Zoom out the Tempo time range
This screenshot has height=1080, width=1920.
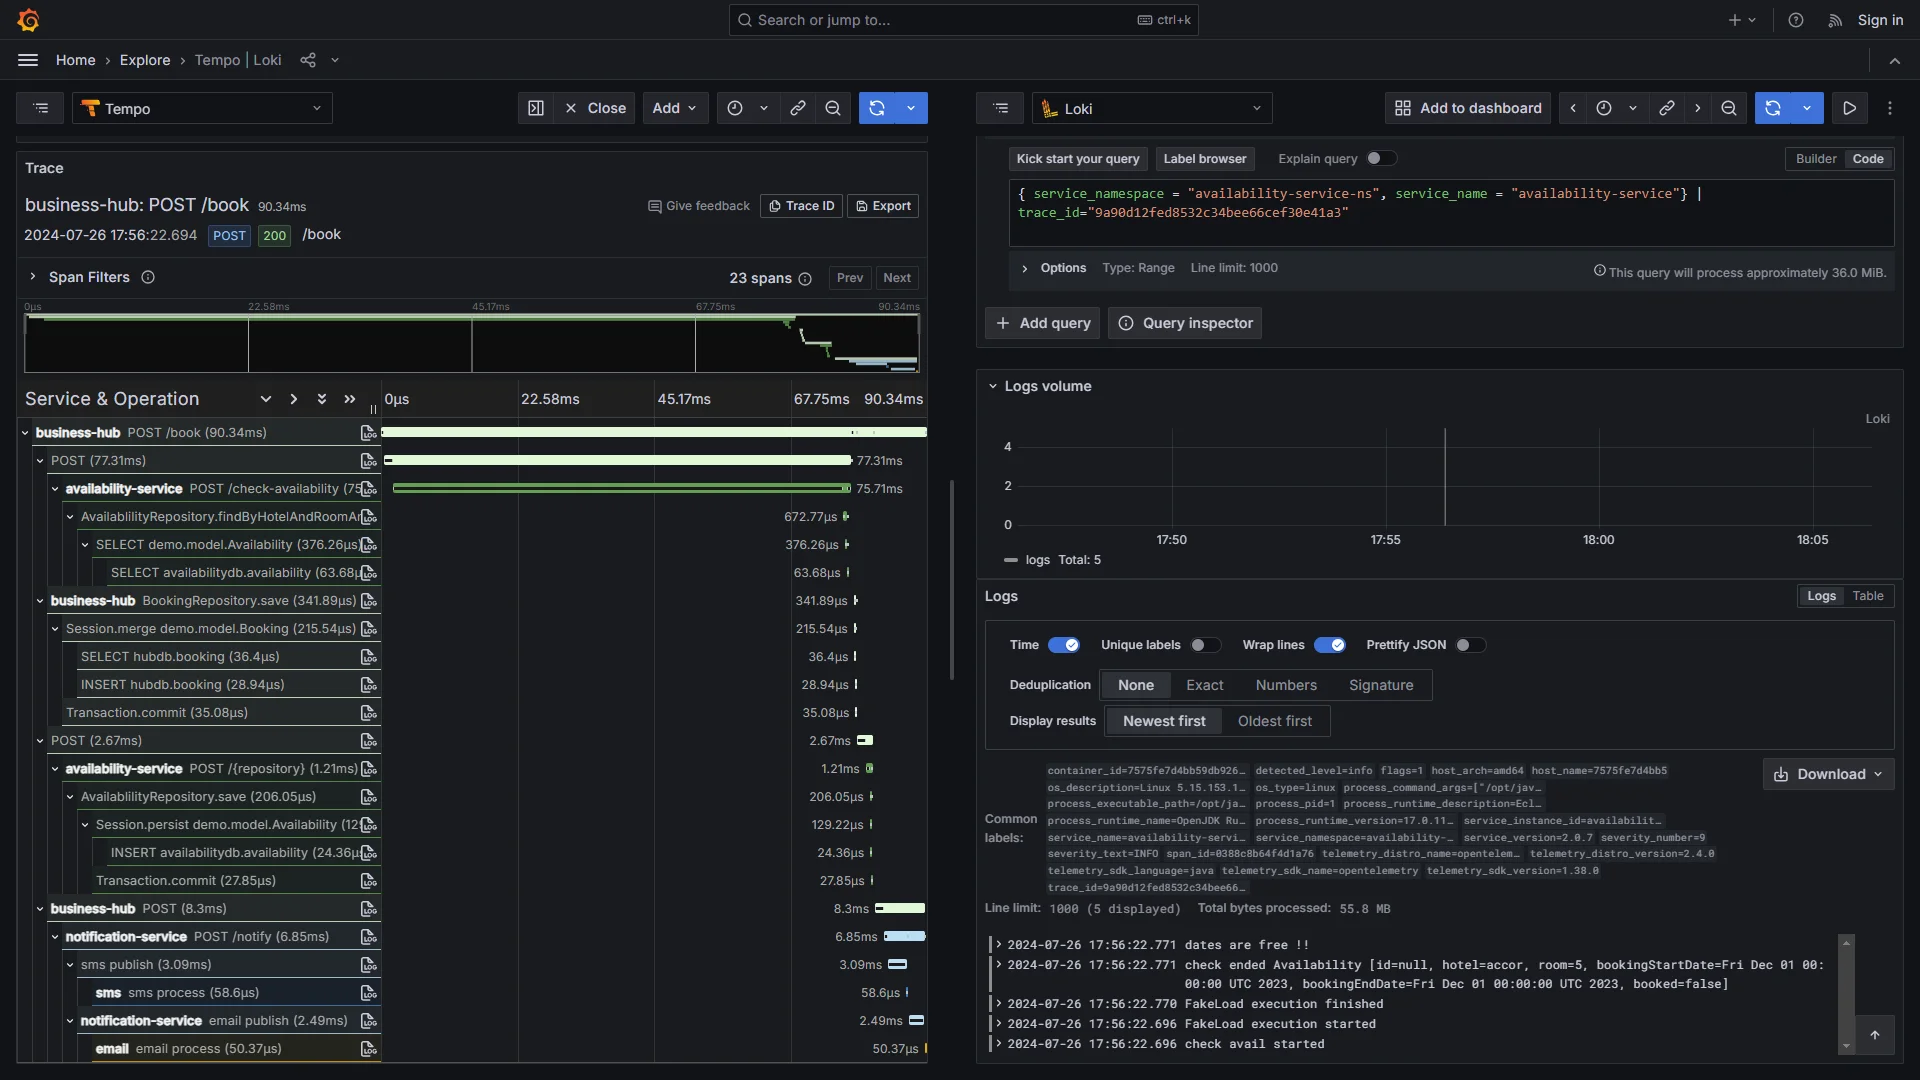click(834, 108)
